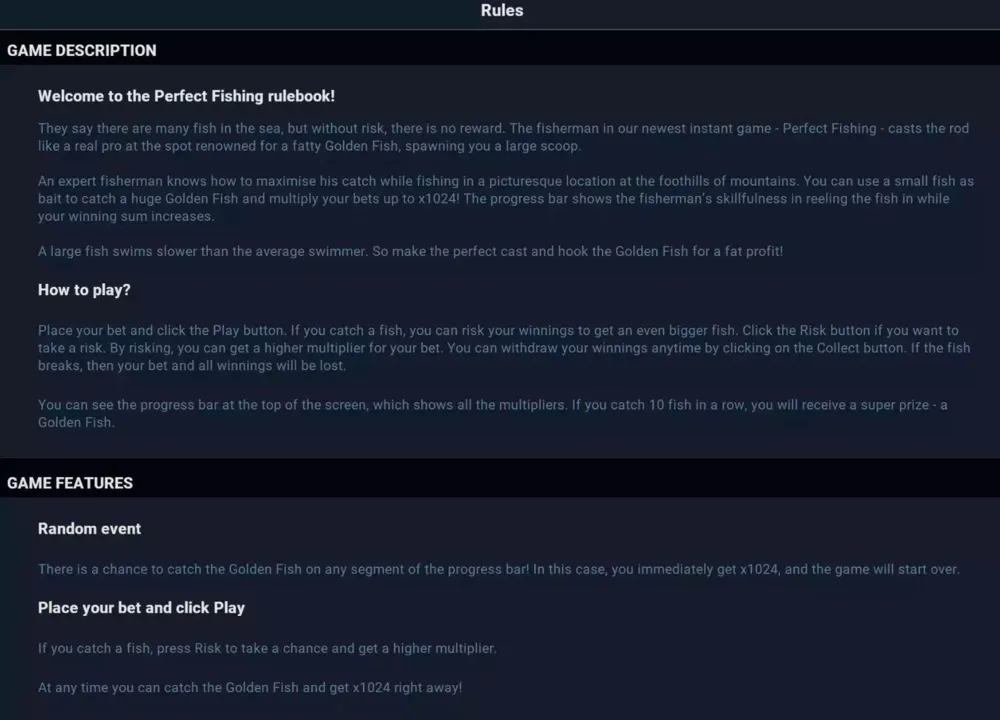Click the text super prize - a
This screenshot has height=720, width=1000.
click(904, 405)
